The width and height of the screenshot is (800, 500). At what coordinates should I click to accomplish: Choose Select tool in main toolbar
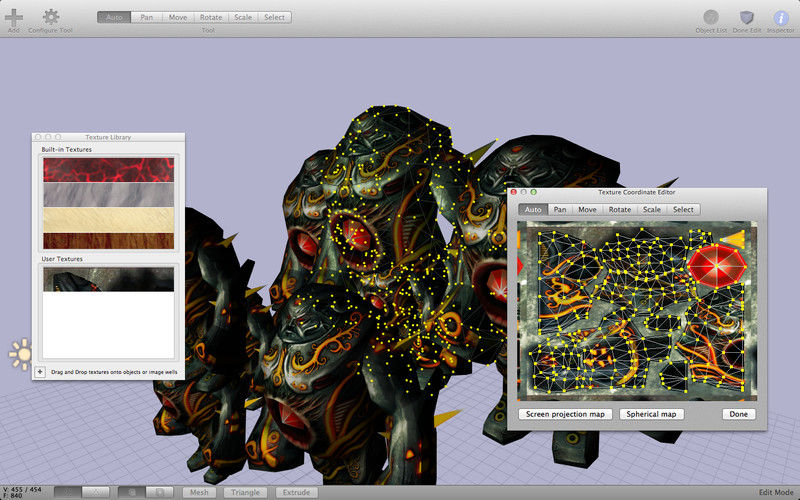click(274, 17)
